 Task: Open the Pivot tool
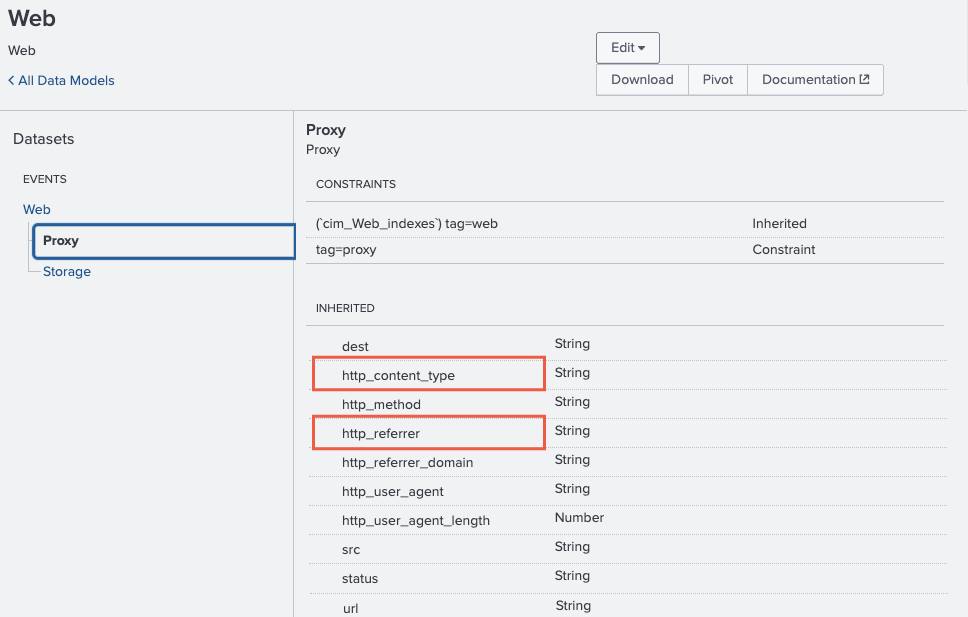point(717,79)
